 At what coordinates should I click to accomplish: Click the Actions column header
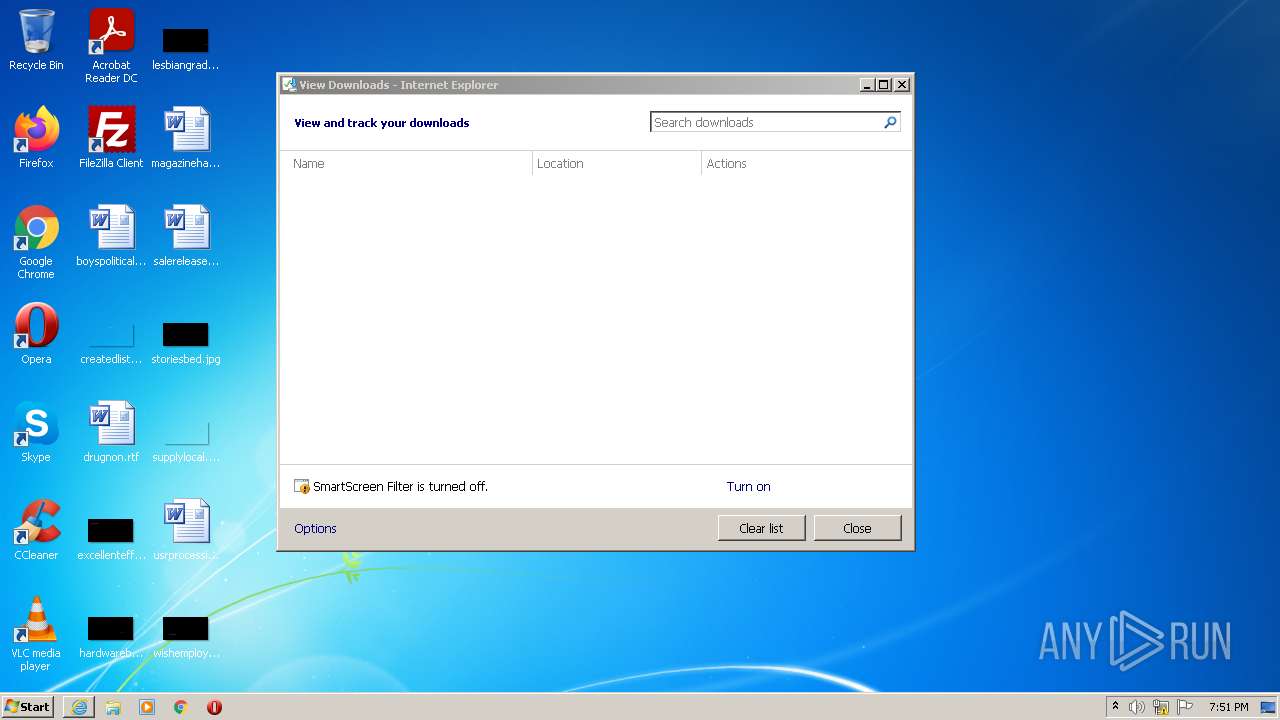tap(806, 164)
